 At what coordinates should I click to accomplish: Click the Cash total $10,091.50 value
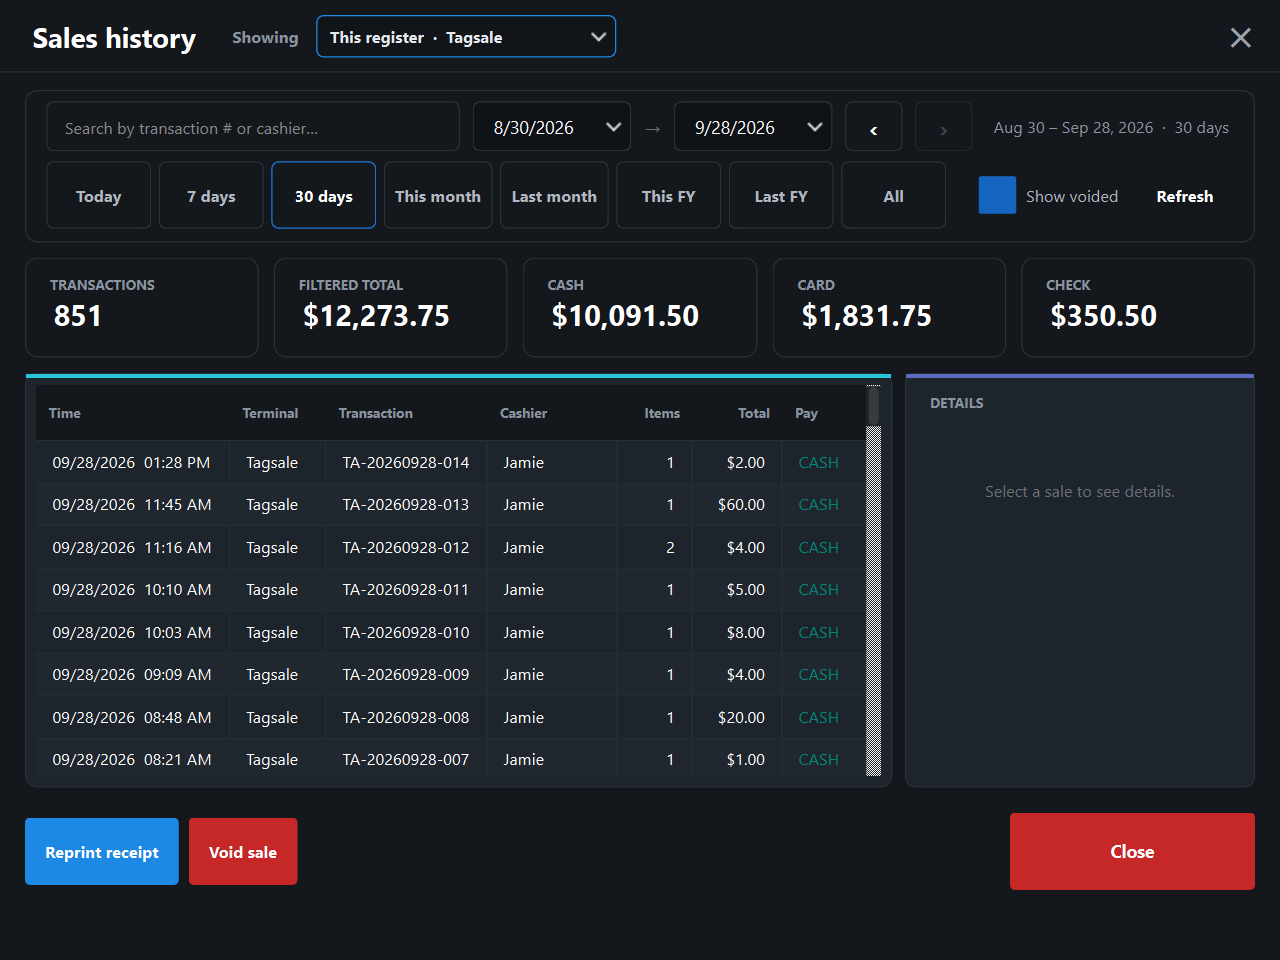point(625,316)
